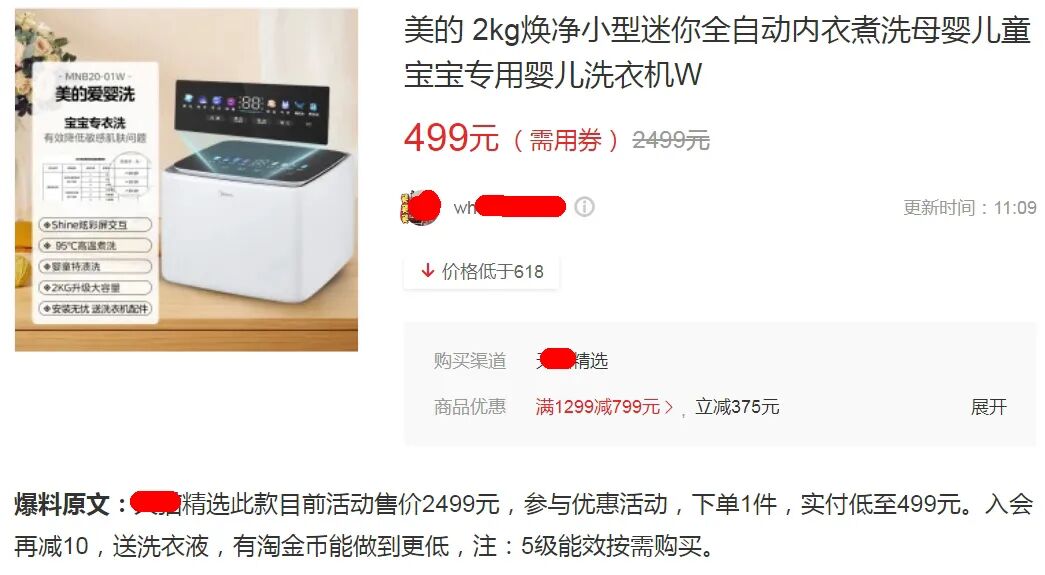This screenshot has height=575, width=1045.
Task: Click the 立减375元 discount text
Action: pyautogui.click(x=737, y=406)
